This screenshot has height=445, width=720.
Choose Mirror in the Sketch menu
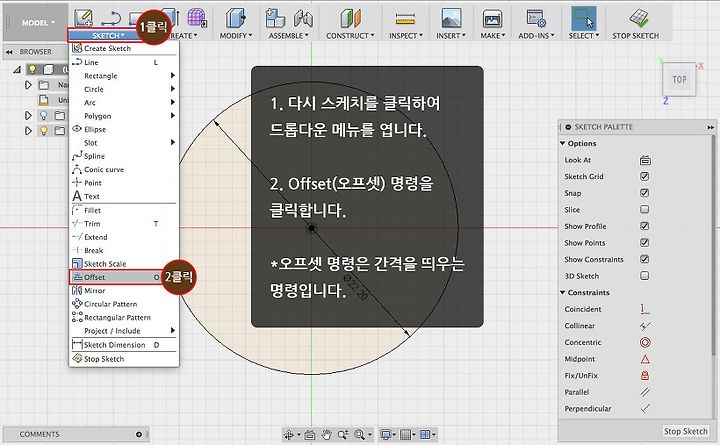[x=124, y=290]
